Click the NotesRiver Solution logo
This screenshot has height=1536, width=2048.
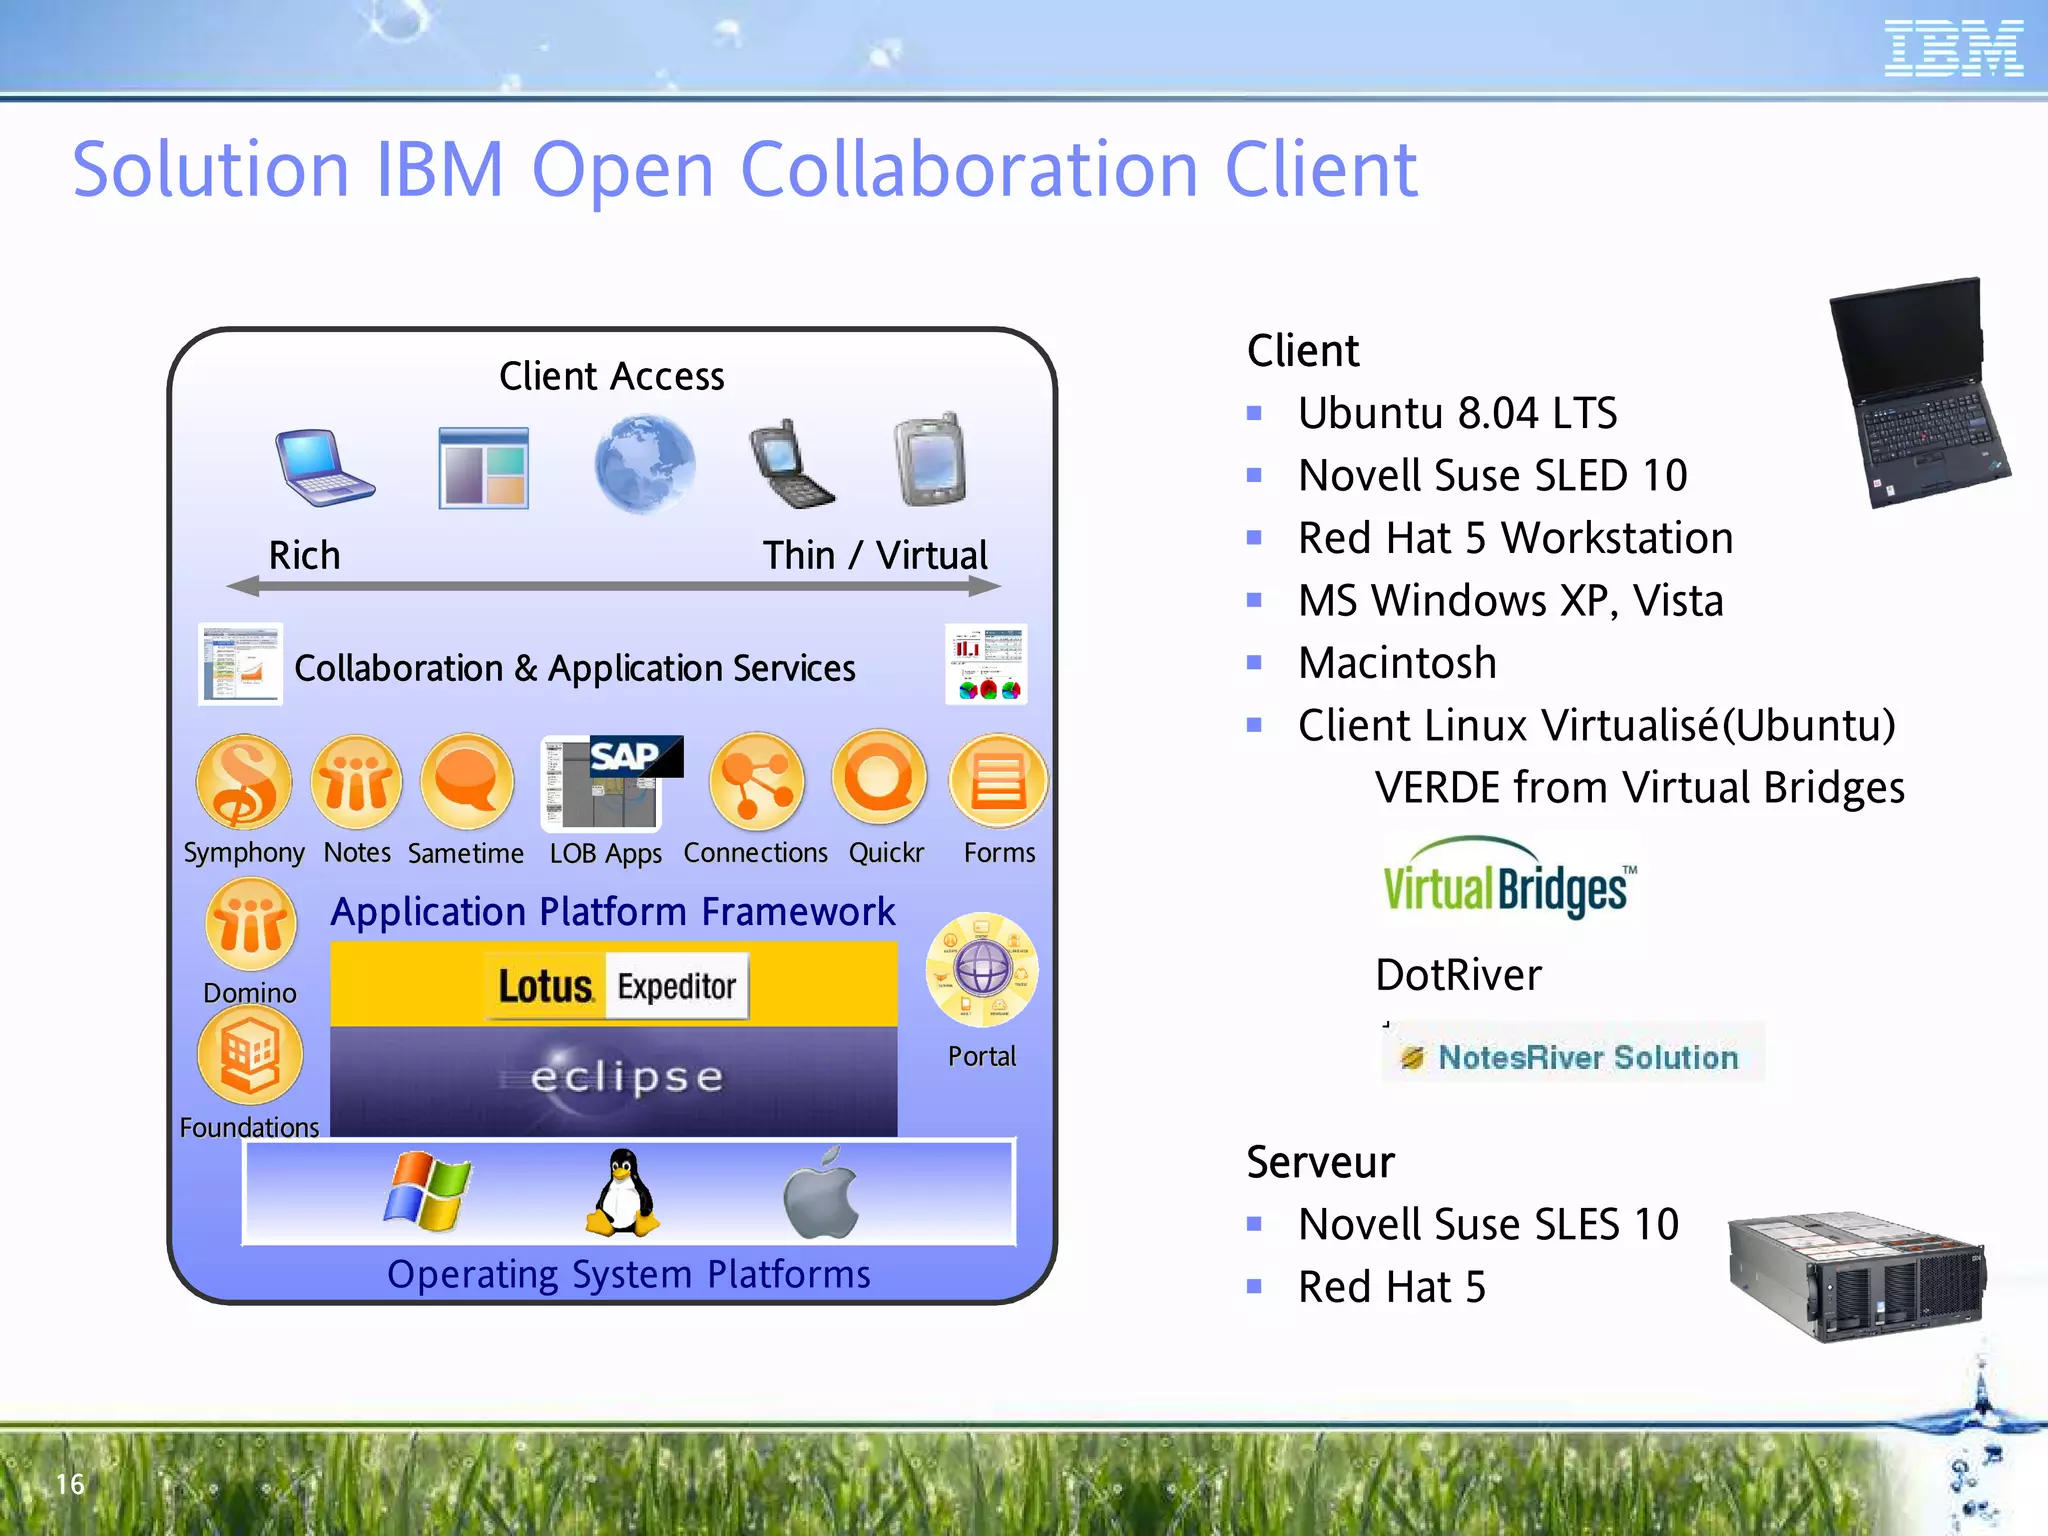[1573, 1053]
